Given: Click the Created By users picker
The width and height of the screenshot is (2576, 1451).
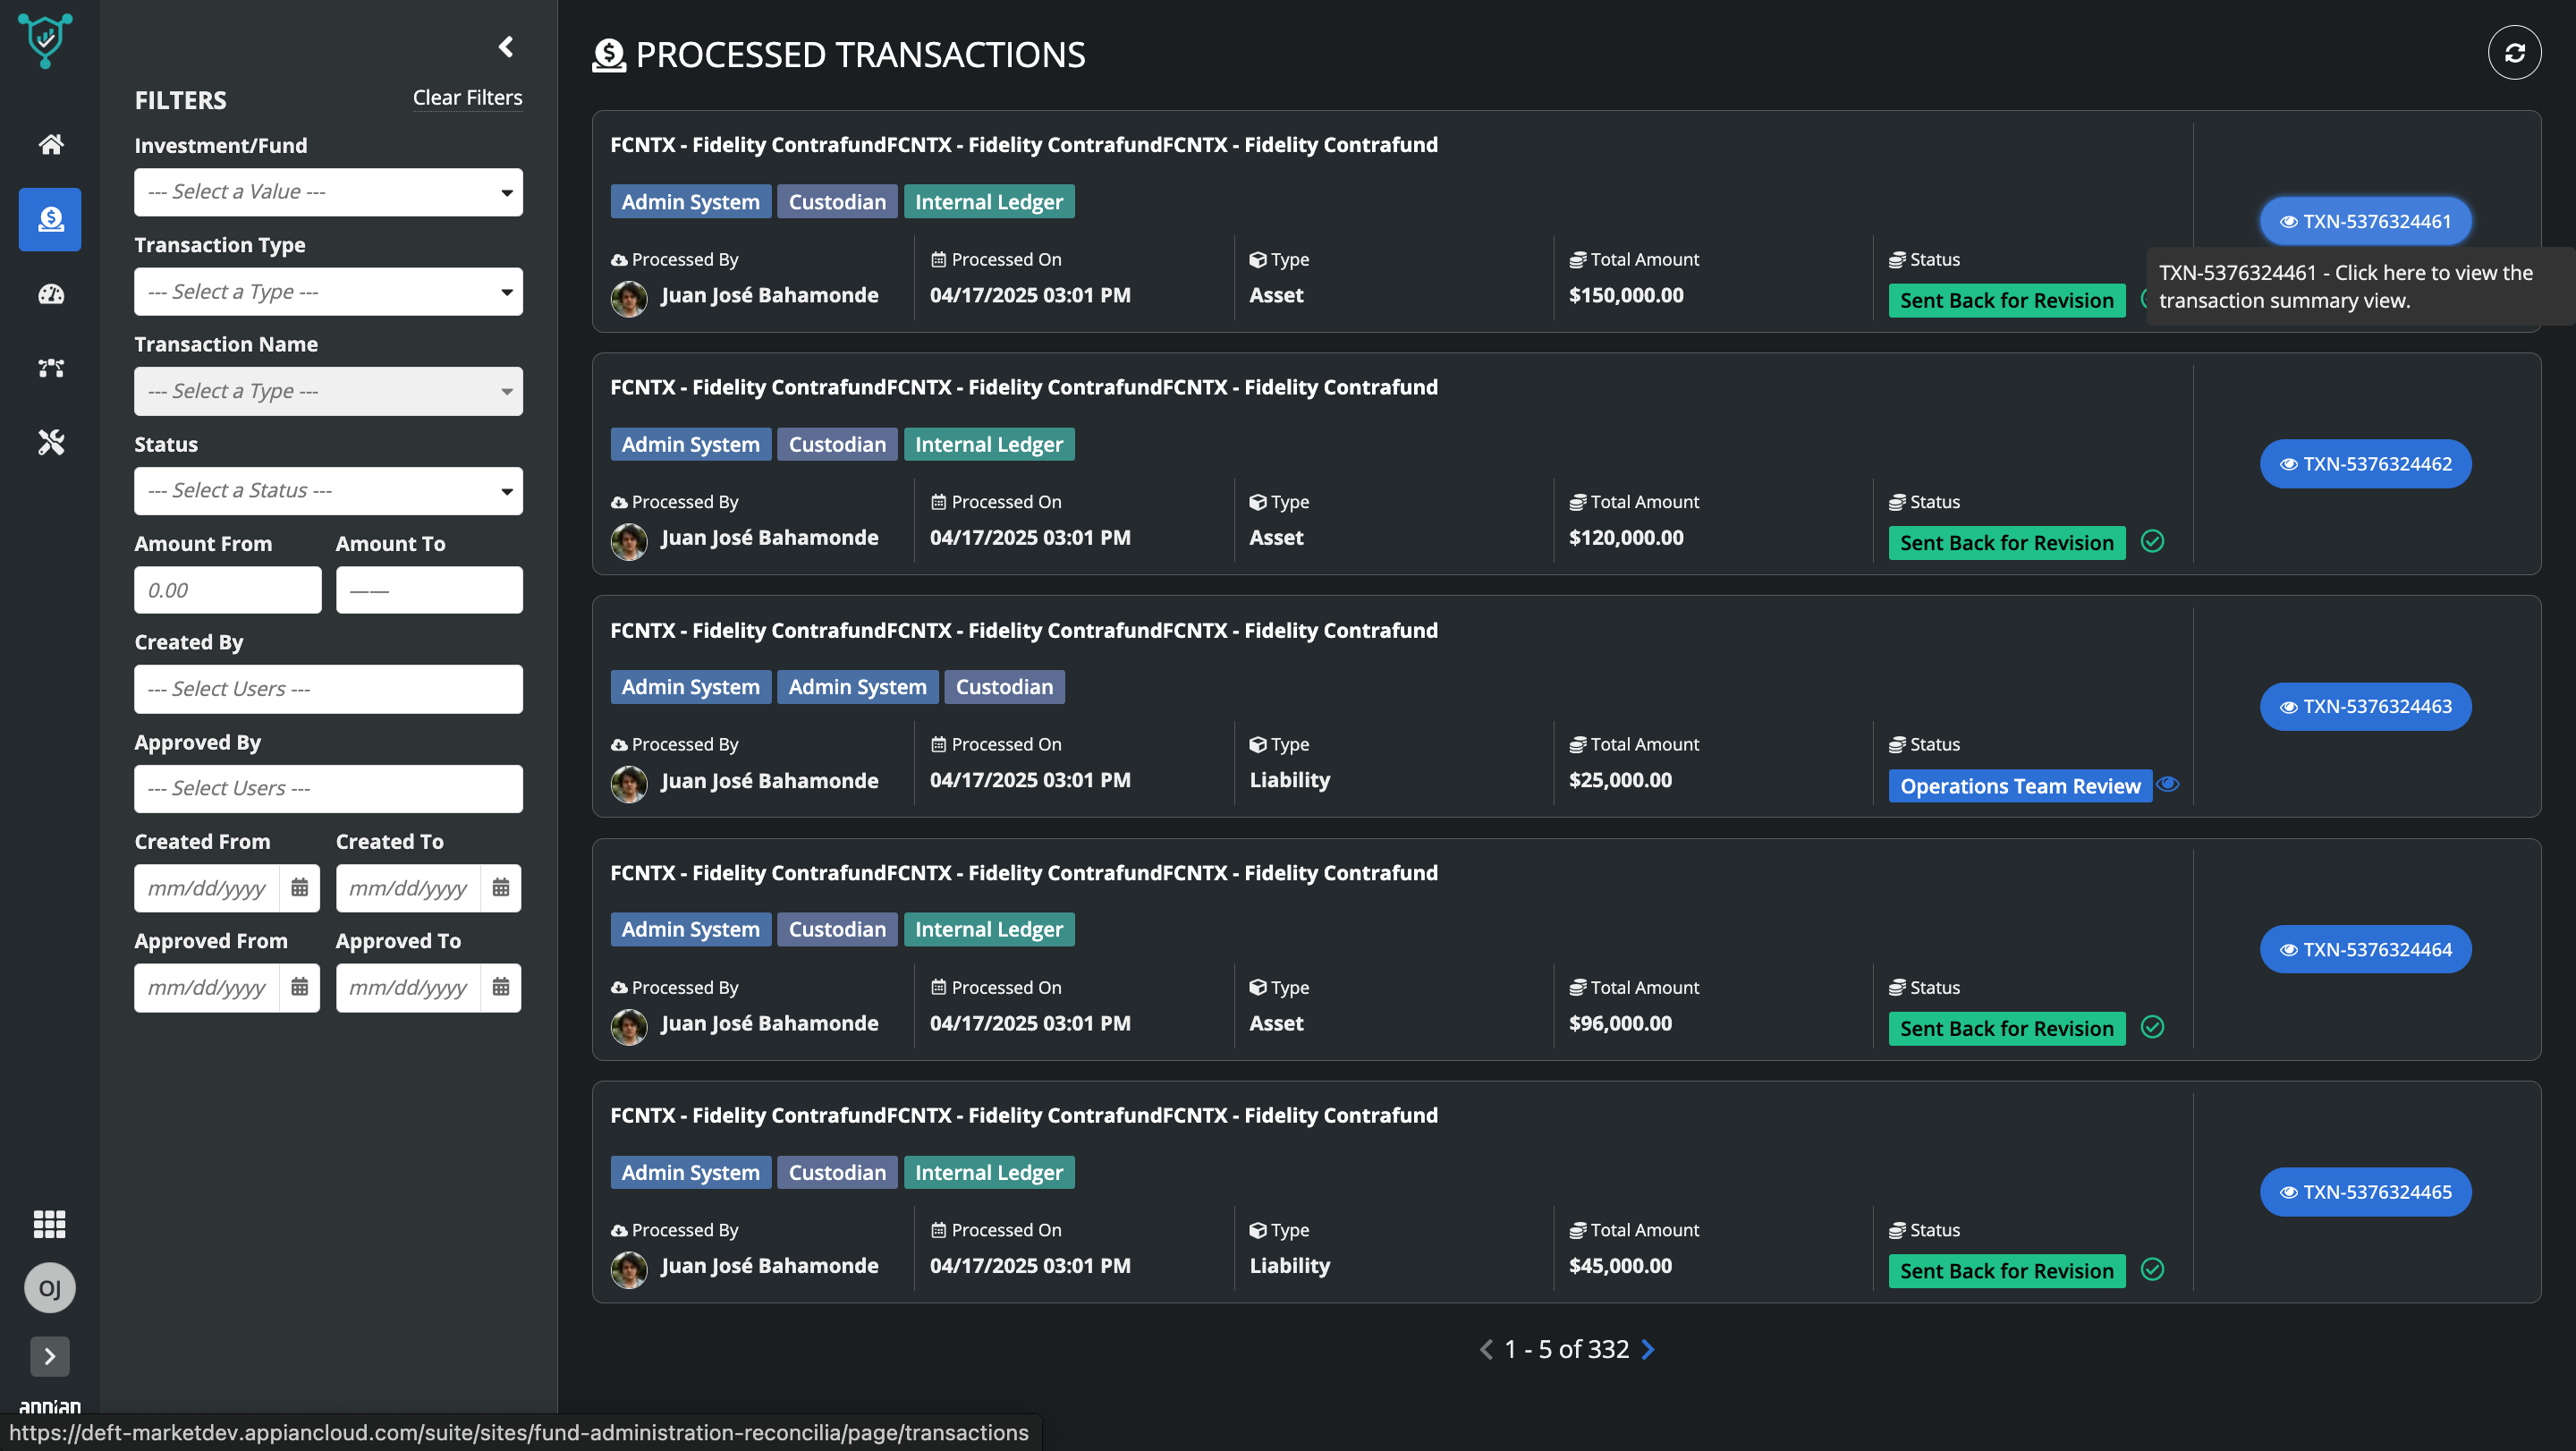Looking at the screenshot, I should tap(328, 689).
